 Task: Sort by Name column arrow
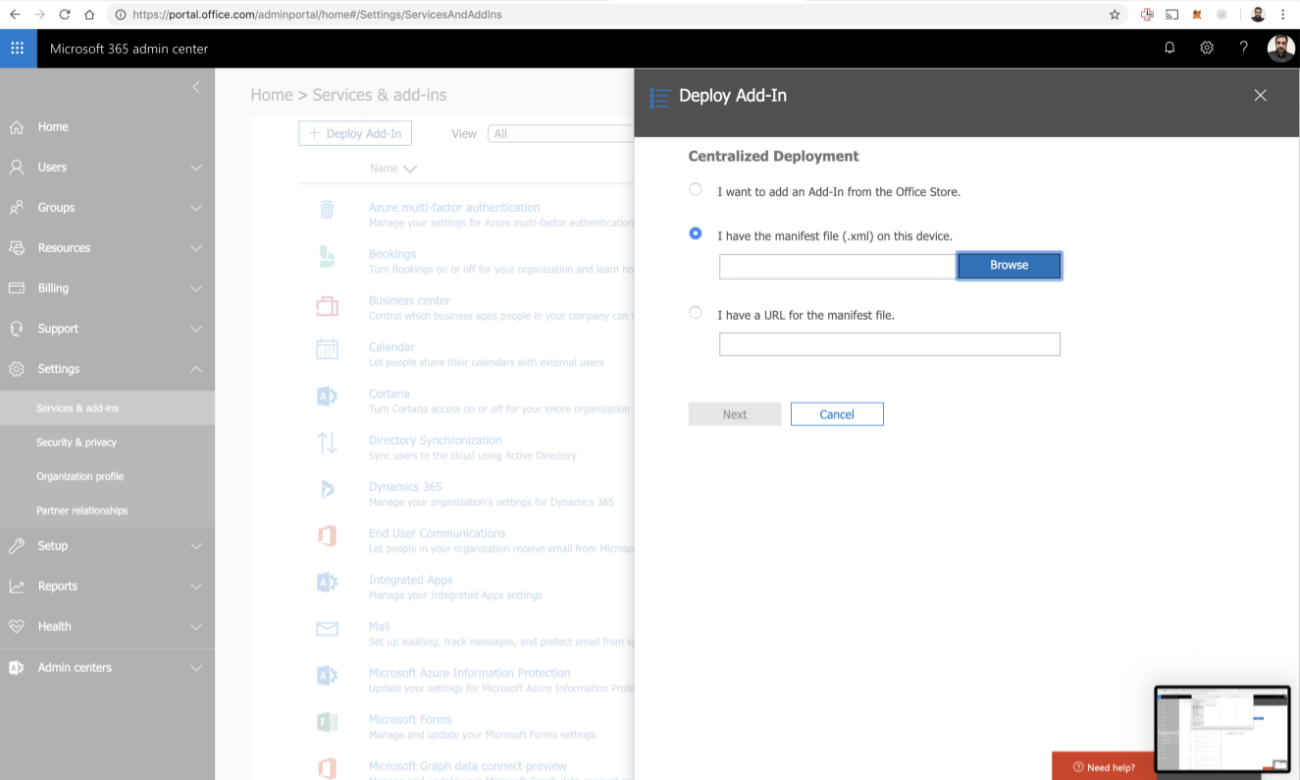pyautogui.click(x=409, y=169)
